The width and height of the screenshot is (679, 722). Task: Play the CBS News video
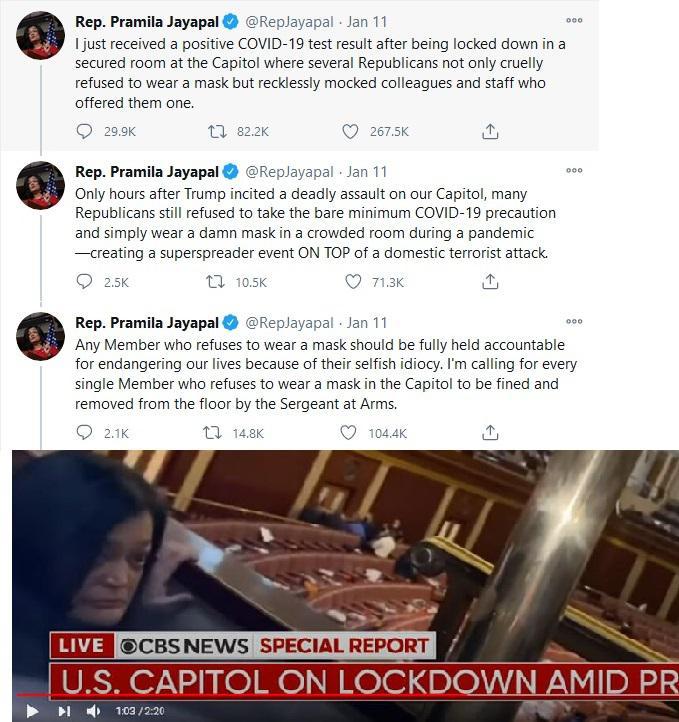tap(32, 711)
